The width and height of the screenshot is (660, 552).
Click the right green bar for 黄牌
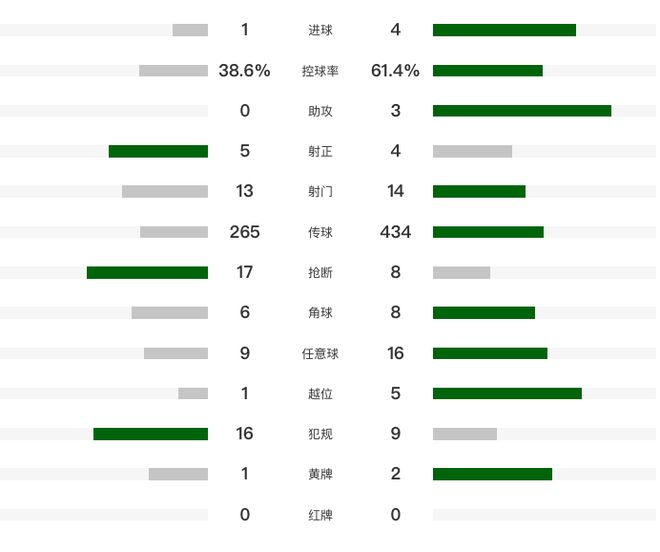[x=492, y=474]
